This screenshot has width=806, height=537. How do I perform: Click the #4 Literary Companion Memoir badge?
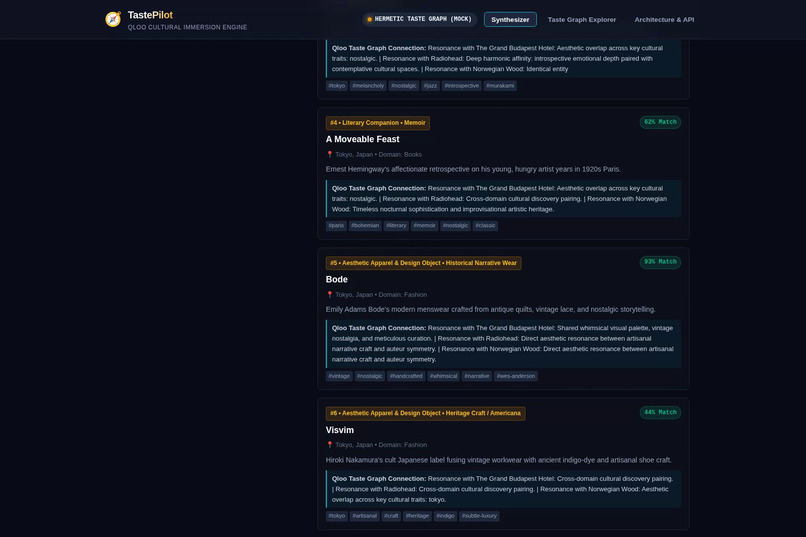[x=378, y=123]
